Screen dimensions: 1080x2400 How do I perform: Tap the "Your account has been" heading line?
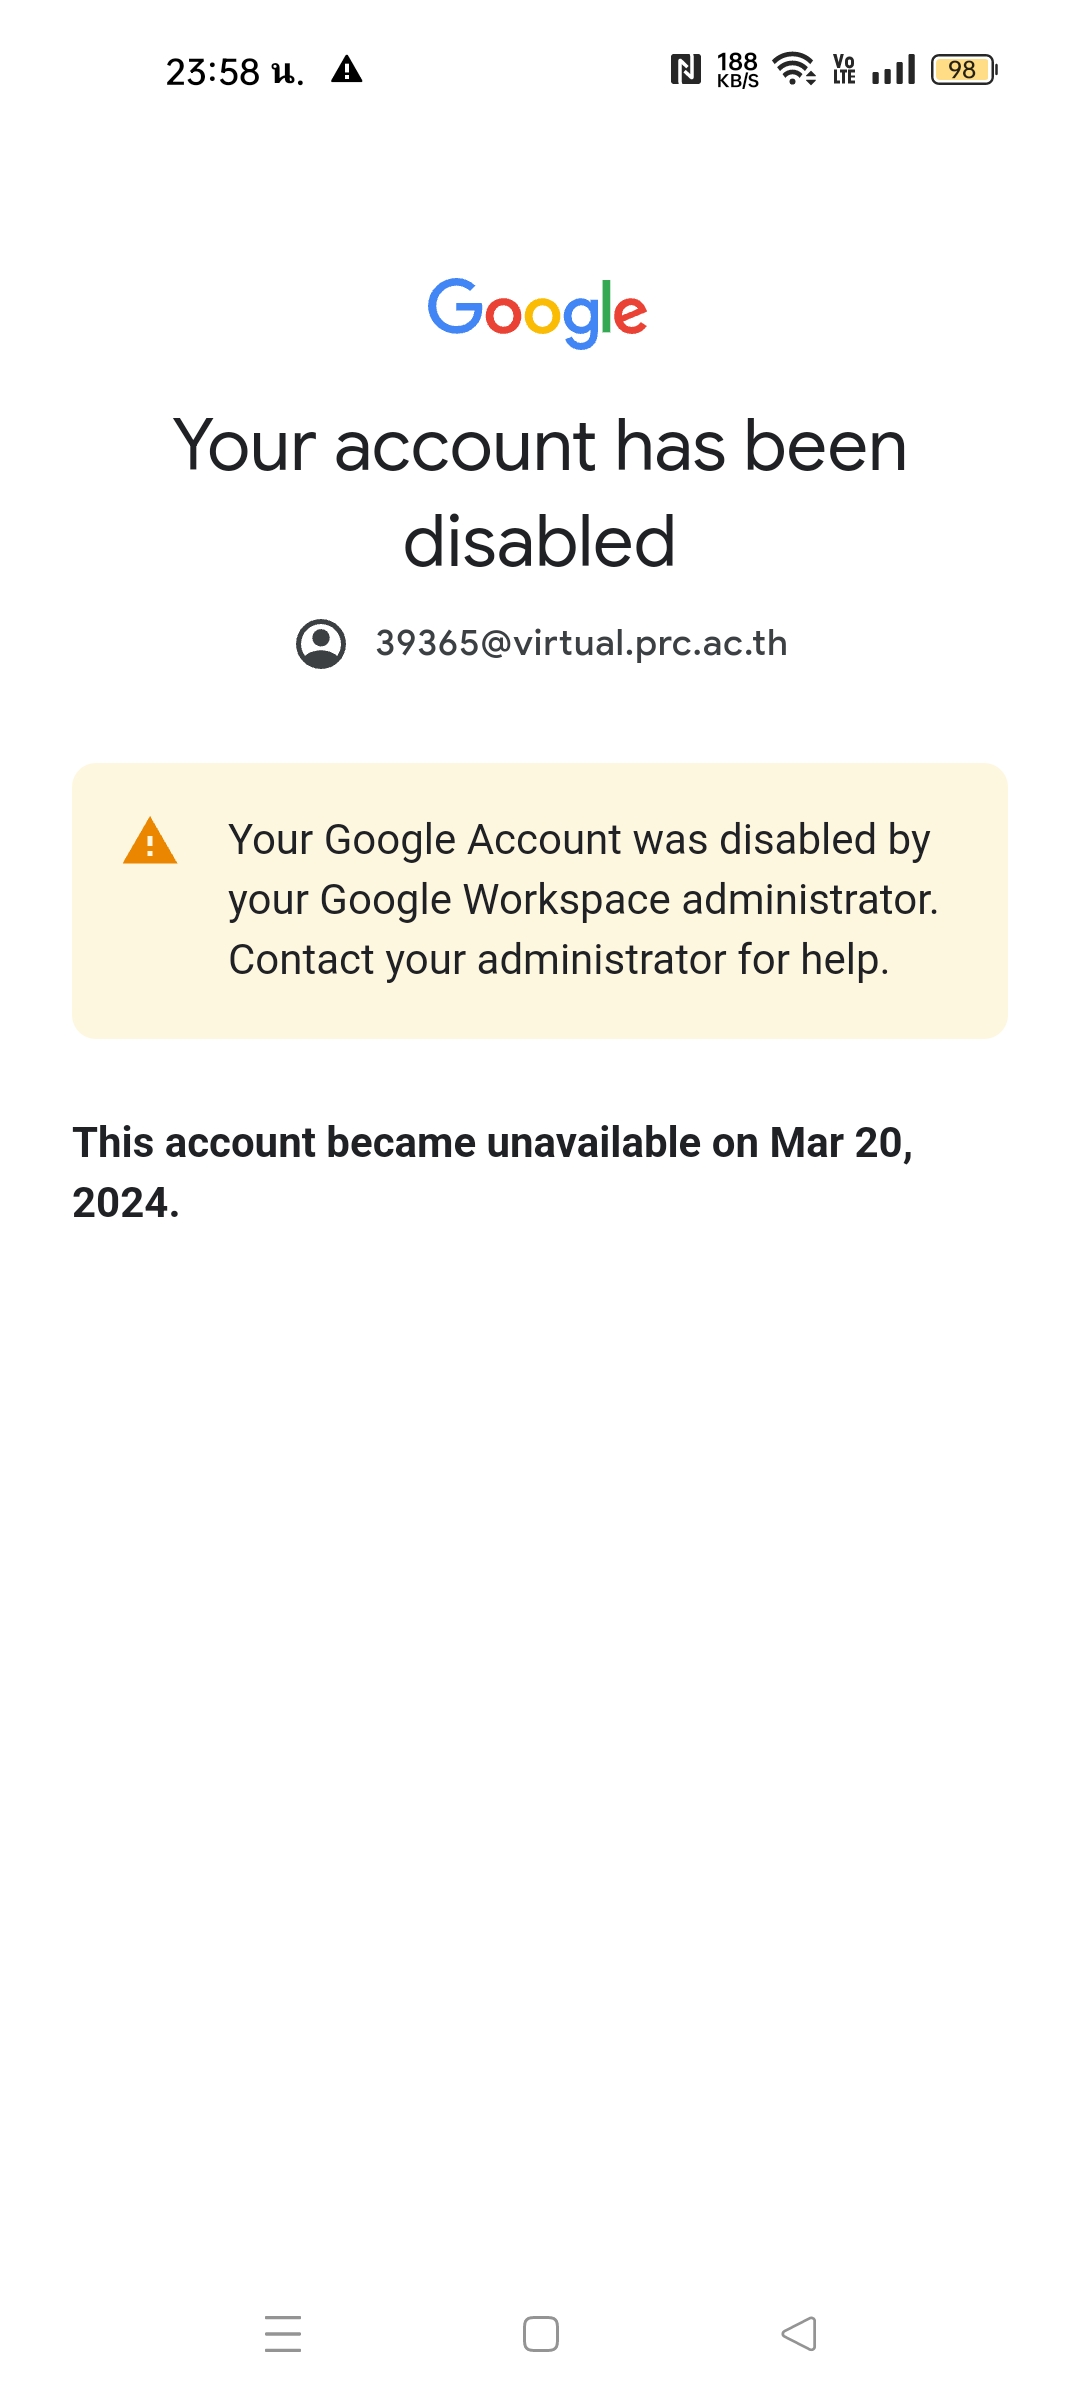[540, 446]
